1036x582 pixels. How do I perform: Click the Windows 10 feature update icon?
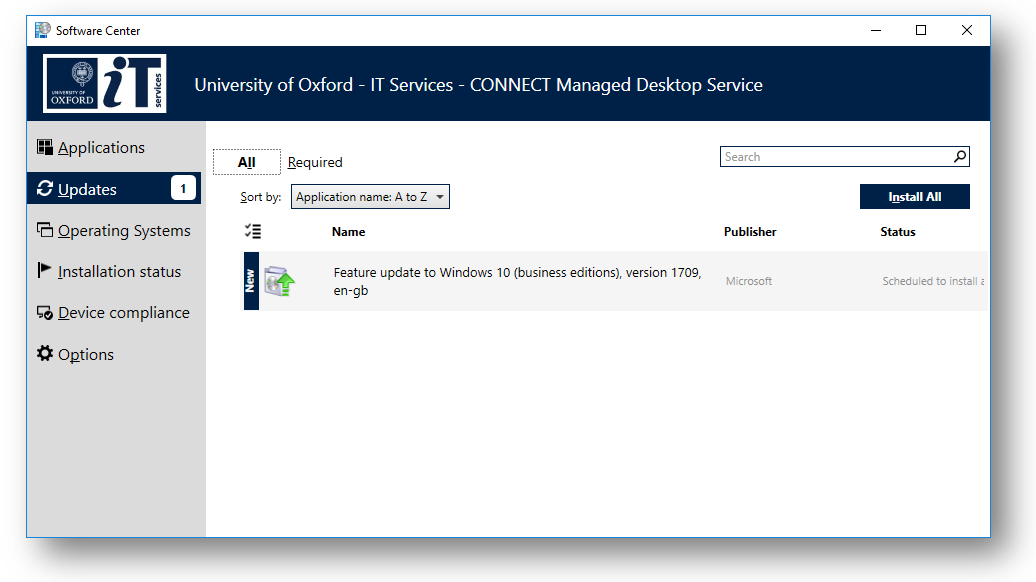pyautogui.click(x=280, y=282)
